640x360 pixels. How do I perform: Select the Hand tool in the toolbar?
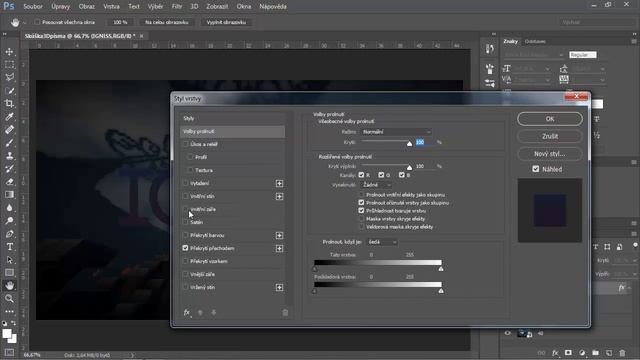[x=9, y=286]
